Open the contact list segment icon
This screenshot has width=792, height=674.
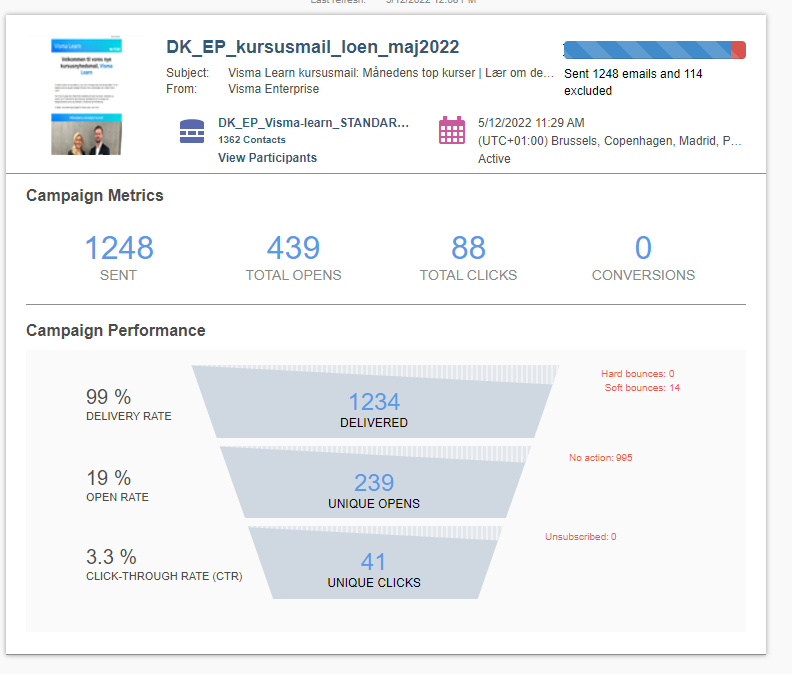[192, 131]
